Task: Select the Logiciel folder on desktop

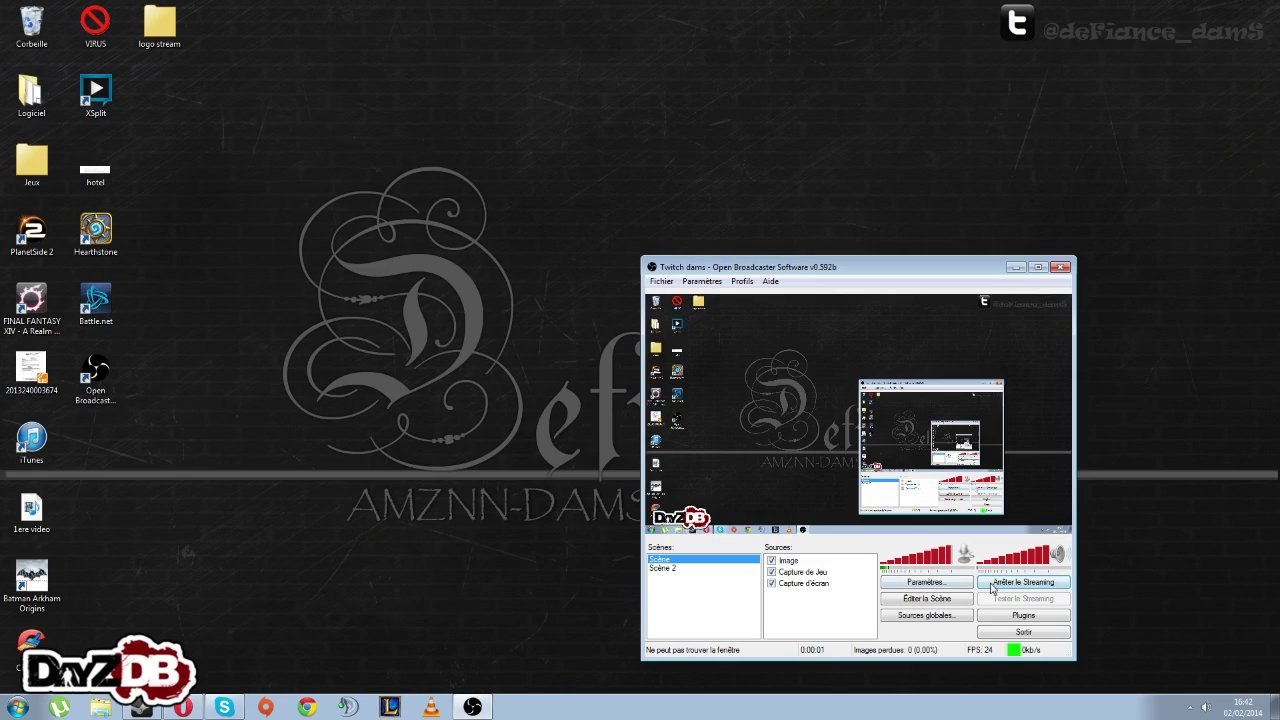Action: 31,96
